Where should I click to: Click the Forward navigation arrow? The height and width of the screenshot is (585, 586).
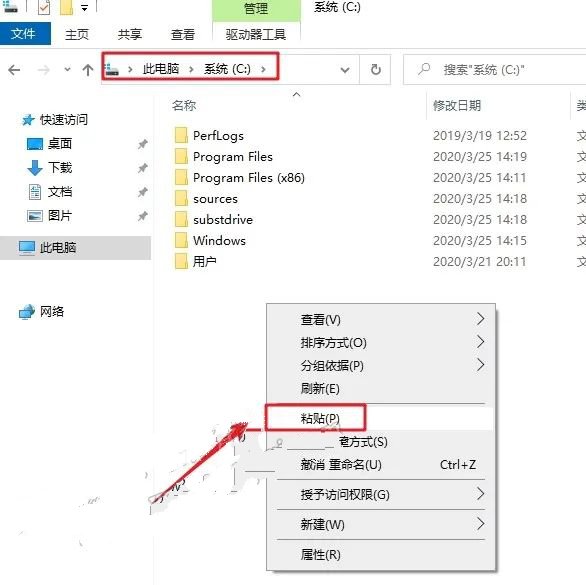(x=44, y=70)
